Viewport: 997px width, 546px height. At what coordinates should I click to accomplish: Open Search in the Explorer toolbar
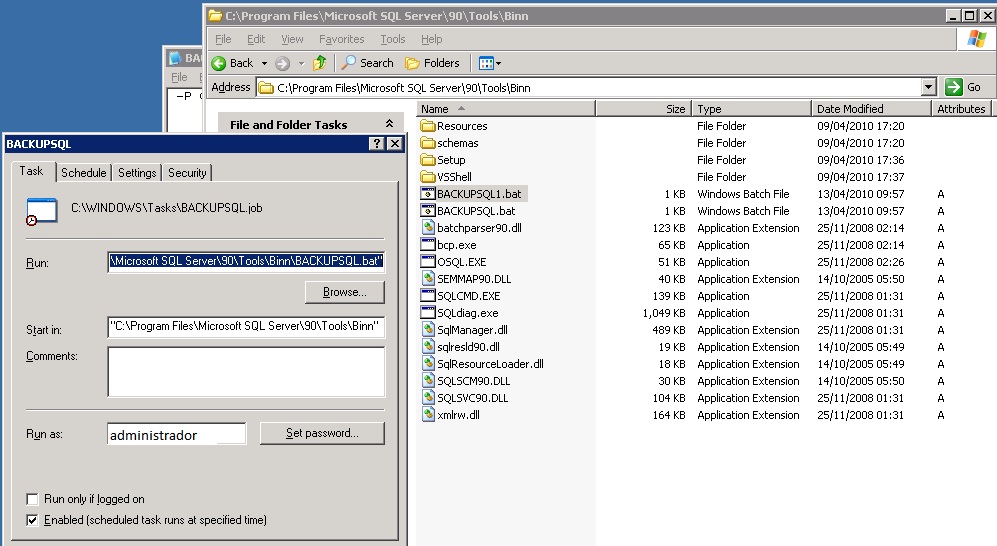click(368, 63)
